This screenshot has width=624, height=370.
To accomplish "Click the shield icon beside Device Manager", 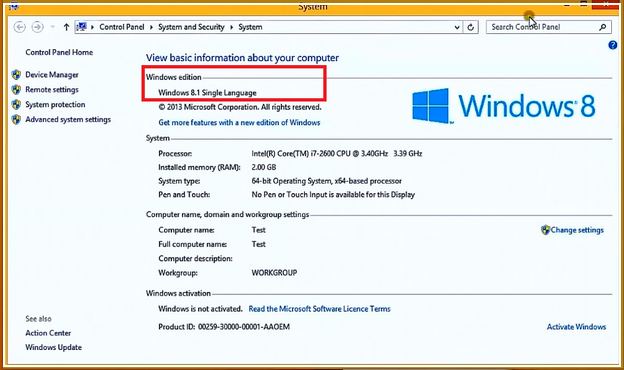I will 16,74.
